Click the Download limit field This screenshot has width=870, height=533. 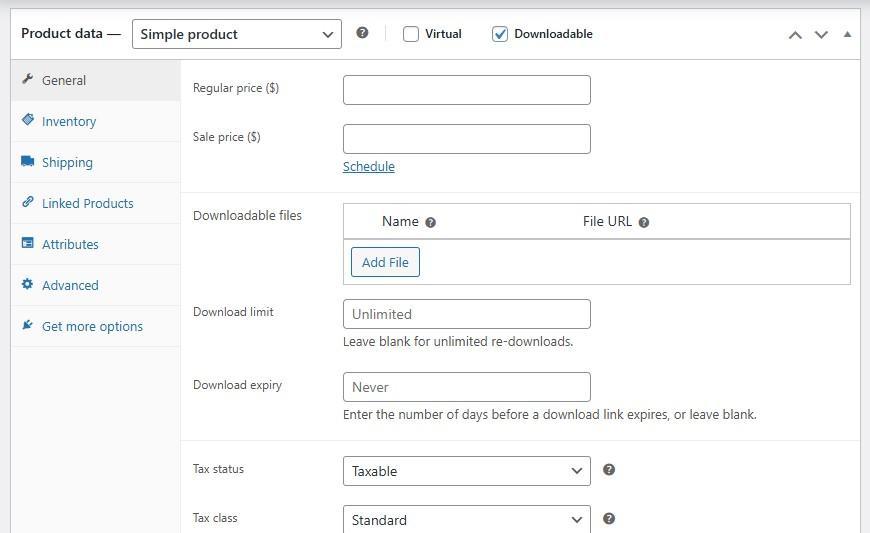(467, 314)
